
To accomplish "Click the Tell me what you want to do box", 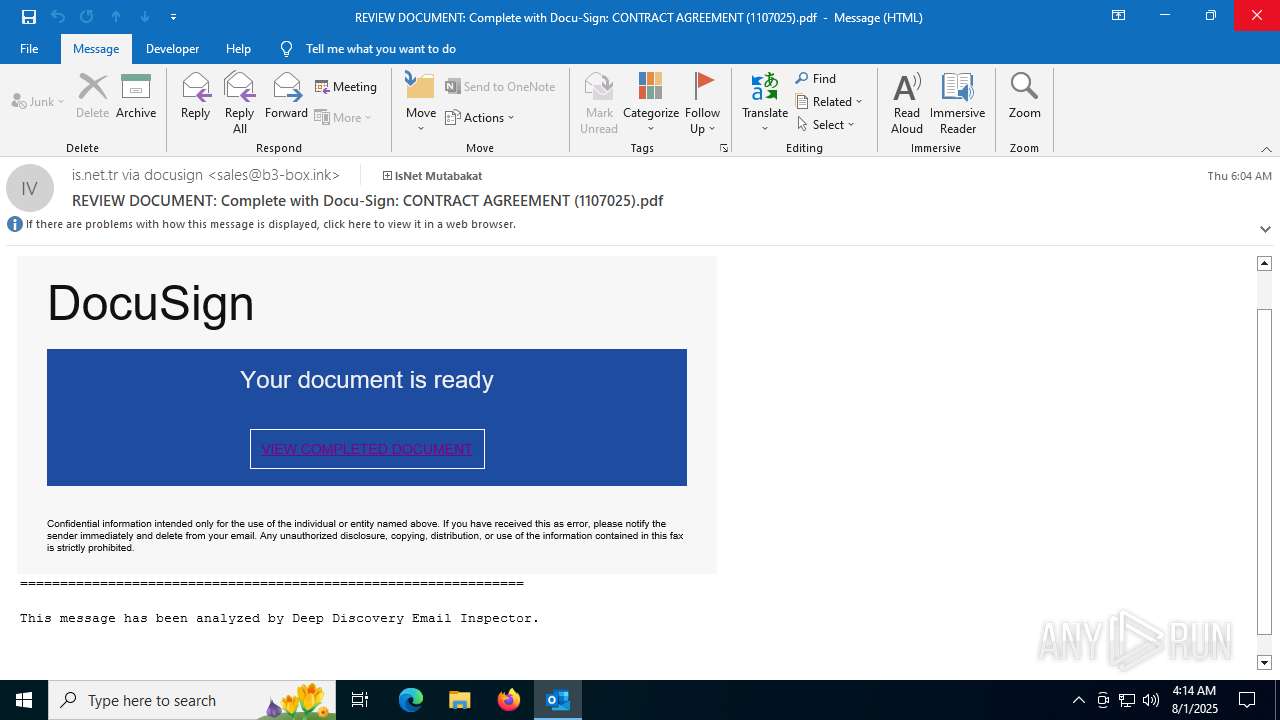I will coord(380,48).
